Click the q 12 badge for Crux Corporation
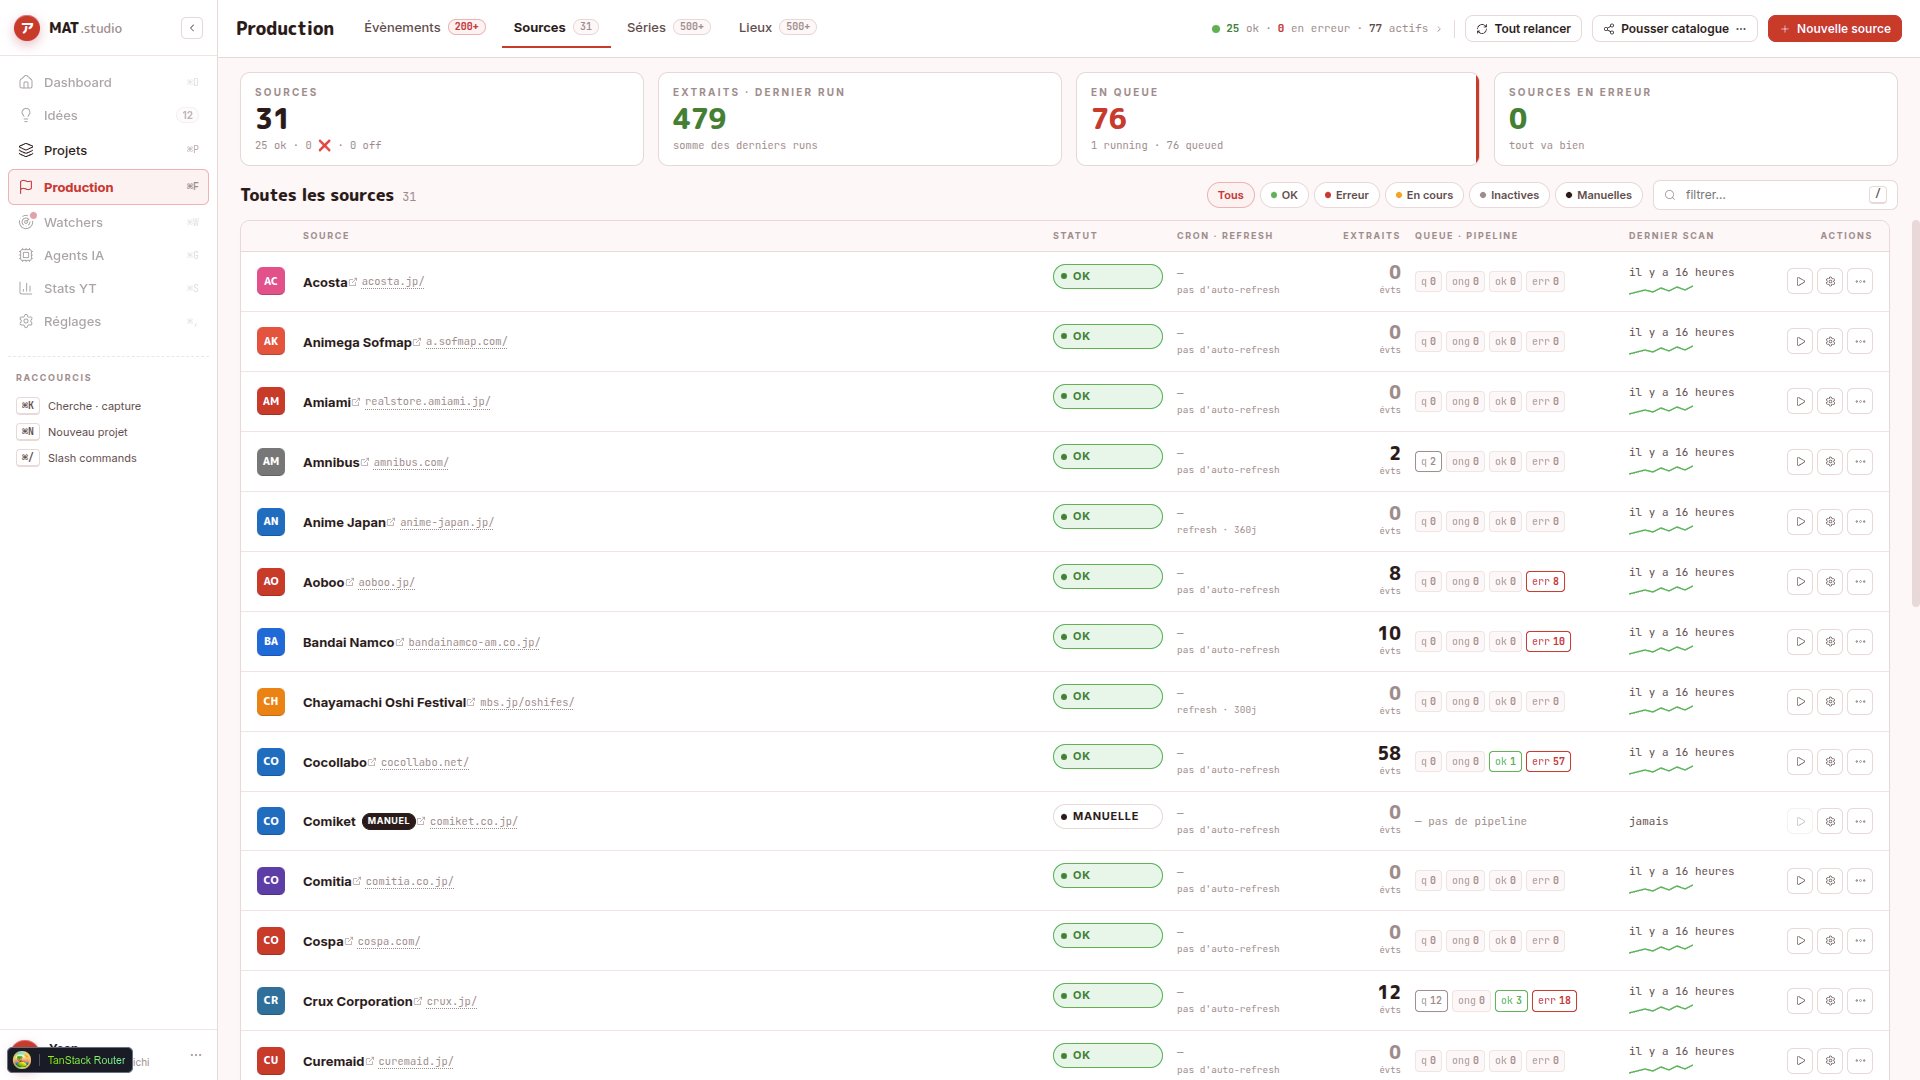 click(x=1431, y=1001)
